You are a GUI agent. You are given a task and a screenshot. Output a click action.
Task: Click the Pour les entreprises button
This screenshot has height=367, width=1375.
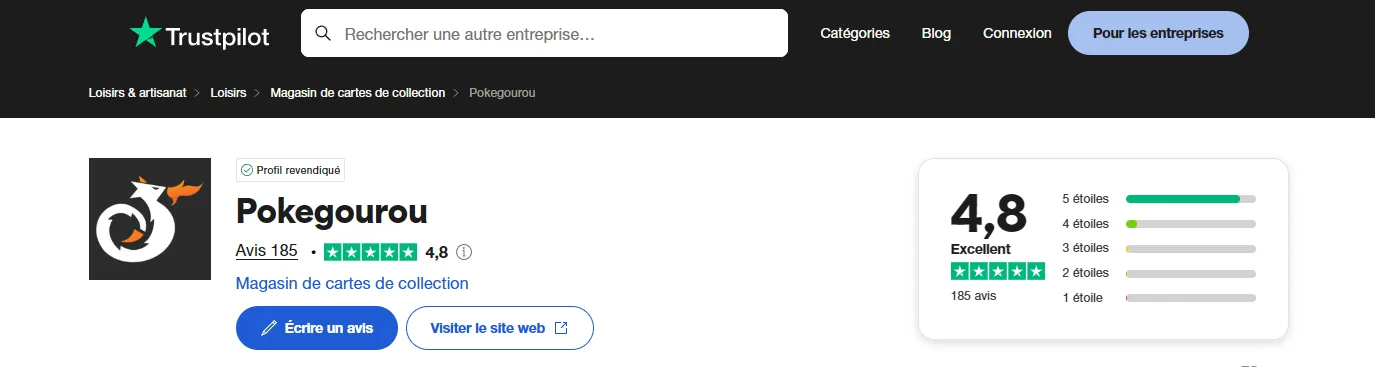pos(1158,33)
